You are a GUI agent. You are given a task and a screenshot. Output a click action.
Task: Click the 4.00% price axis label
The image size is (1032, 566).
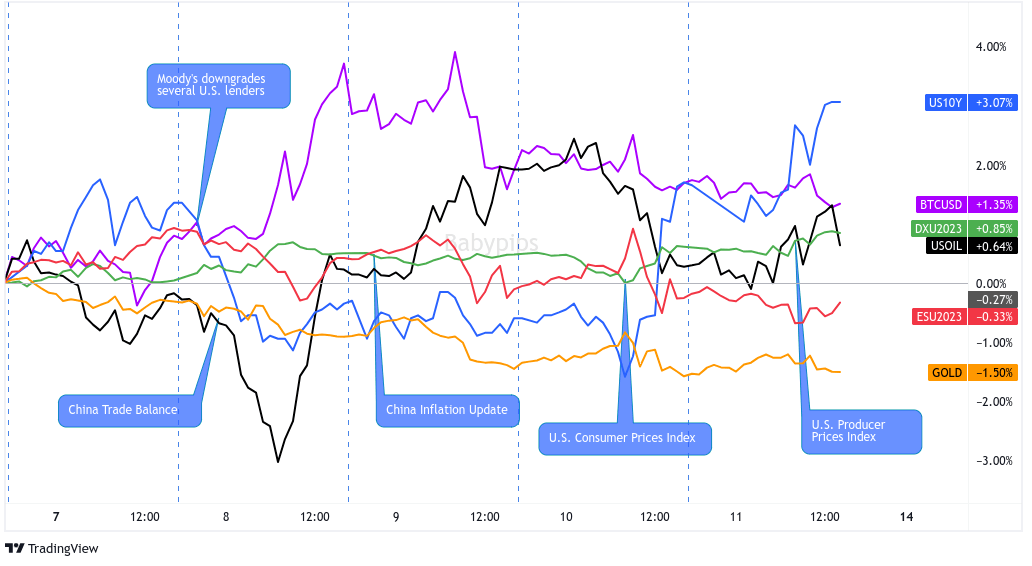pos(991,46)
